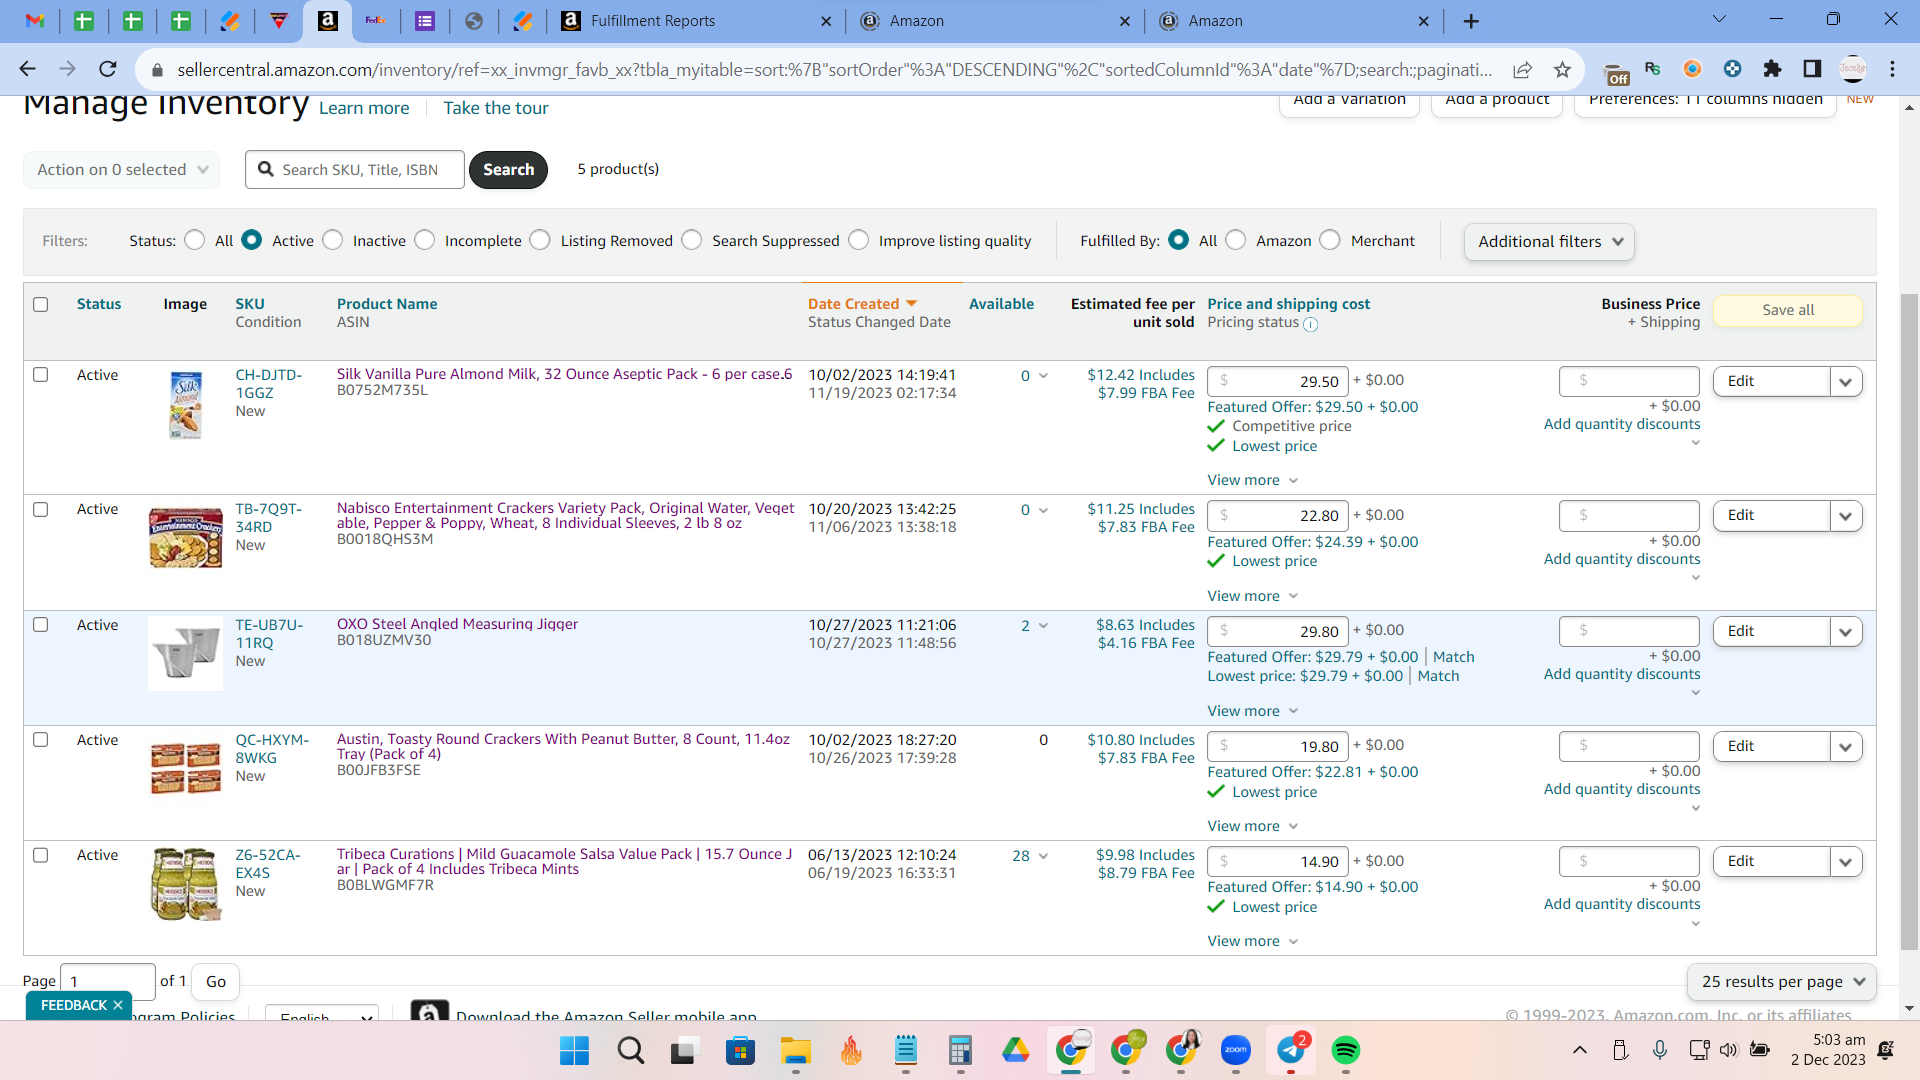1920x1080 pixels.
Task: Sort by the Product Name column header
Action: [387, 304]
